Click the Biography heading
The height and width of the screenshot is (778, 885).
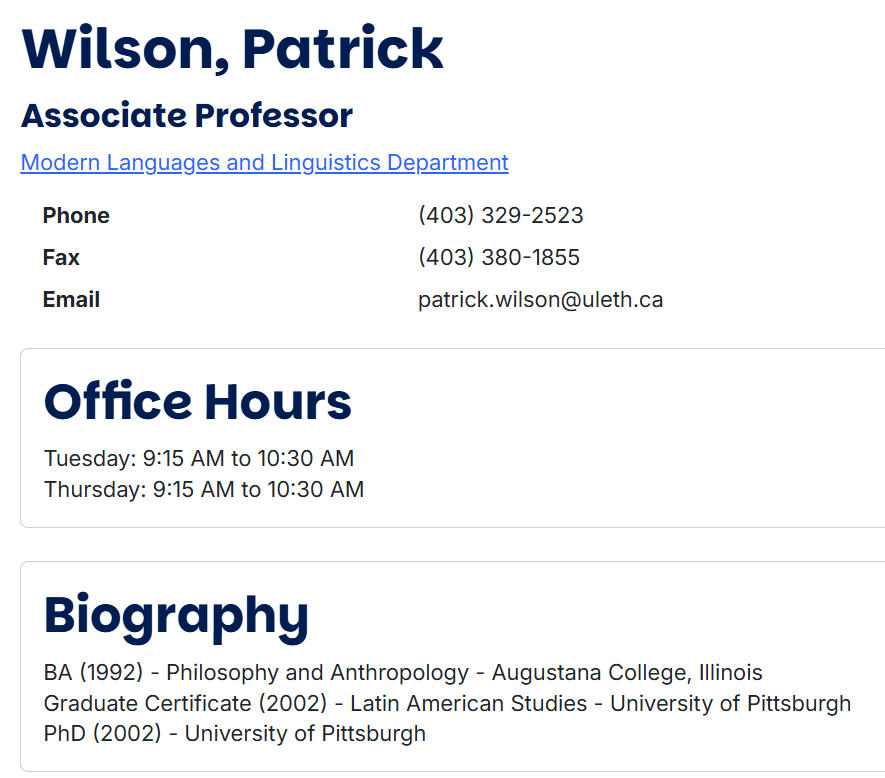click(176, 615)
